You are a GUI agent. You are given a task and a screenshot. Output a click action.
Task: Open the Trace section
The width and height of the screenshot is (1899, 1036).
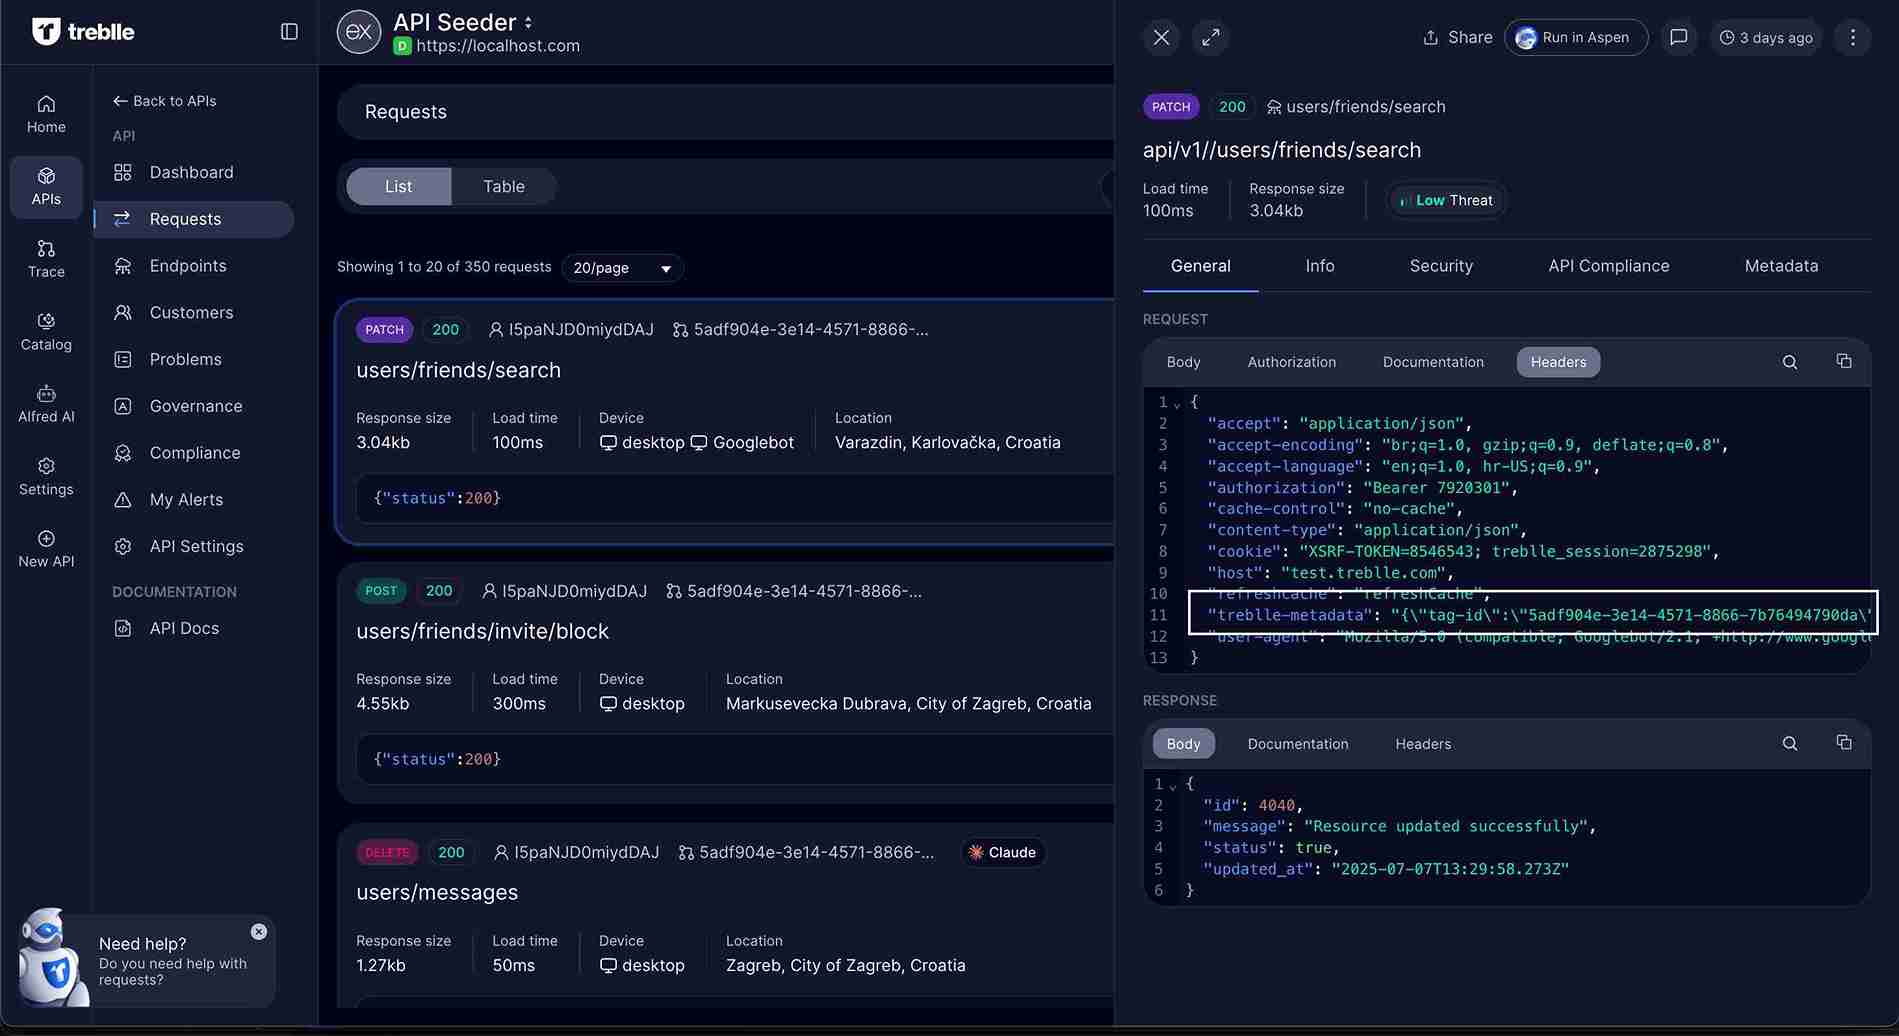[46, 257]
